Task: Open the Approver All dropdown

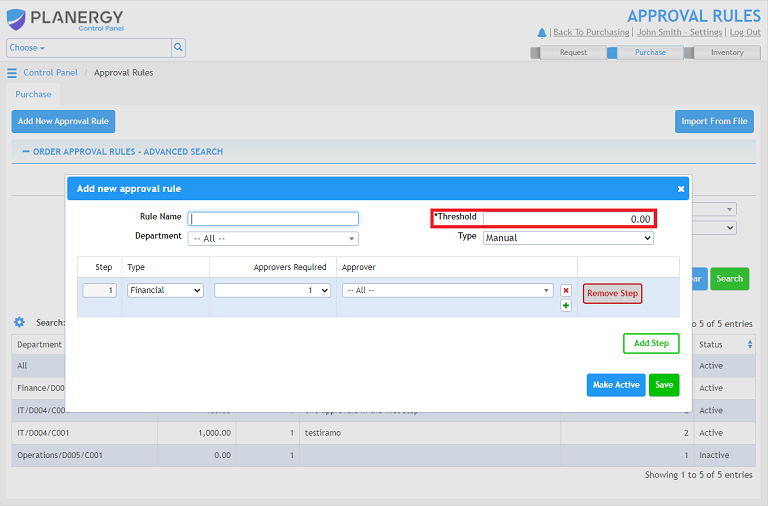Action: tap(448, 290)
